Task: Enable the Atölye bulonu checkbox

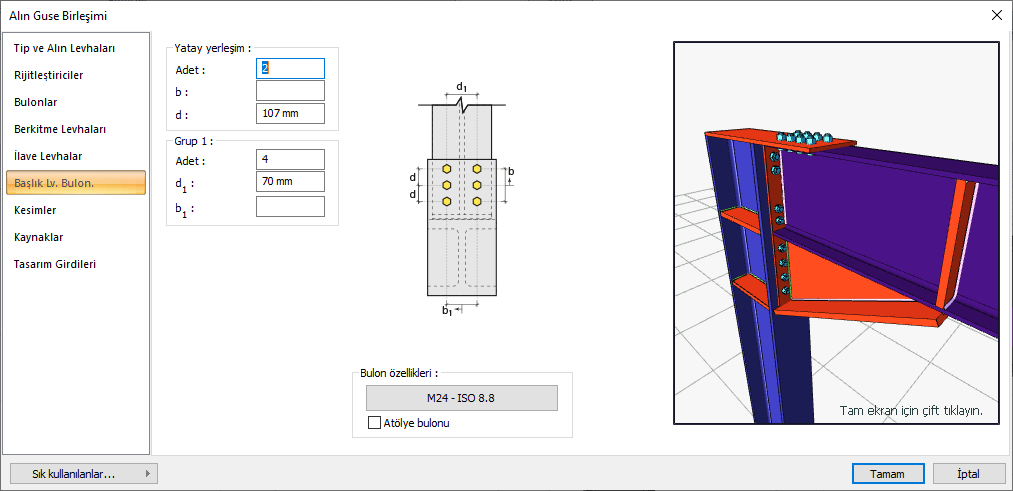Action: click(375, 423)
